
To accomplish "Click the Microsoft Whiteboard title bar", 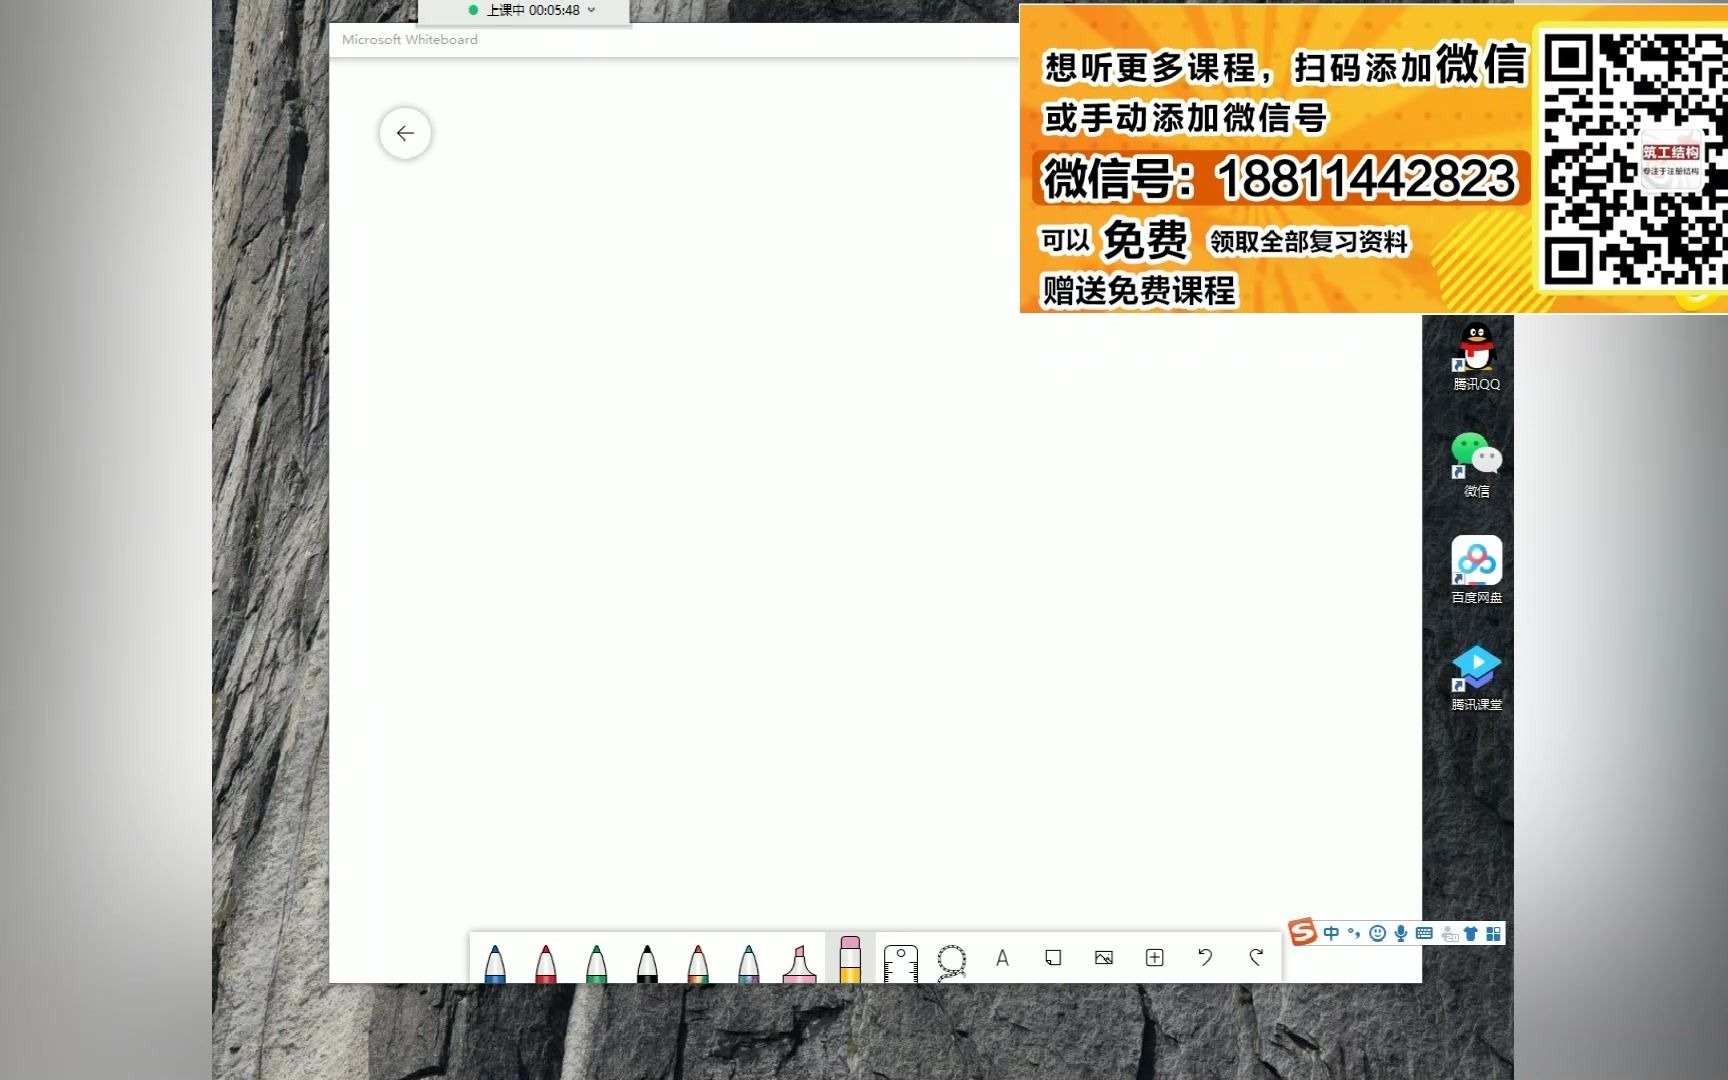I will pos(408,40).
